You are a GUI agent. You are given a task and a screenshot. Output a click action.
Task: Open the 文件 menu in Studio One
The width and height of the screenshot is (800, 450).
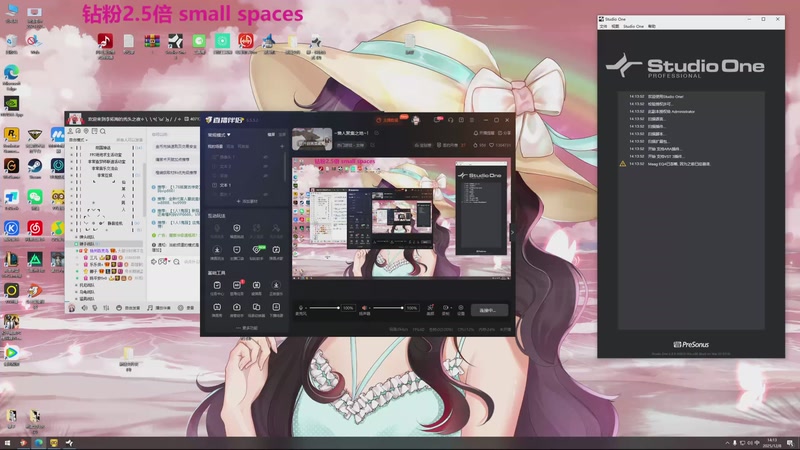coord(603,26)
